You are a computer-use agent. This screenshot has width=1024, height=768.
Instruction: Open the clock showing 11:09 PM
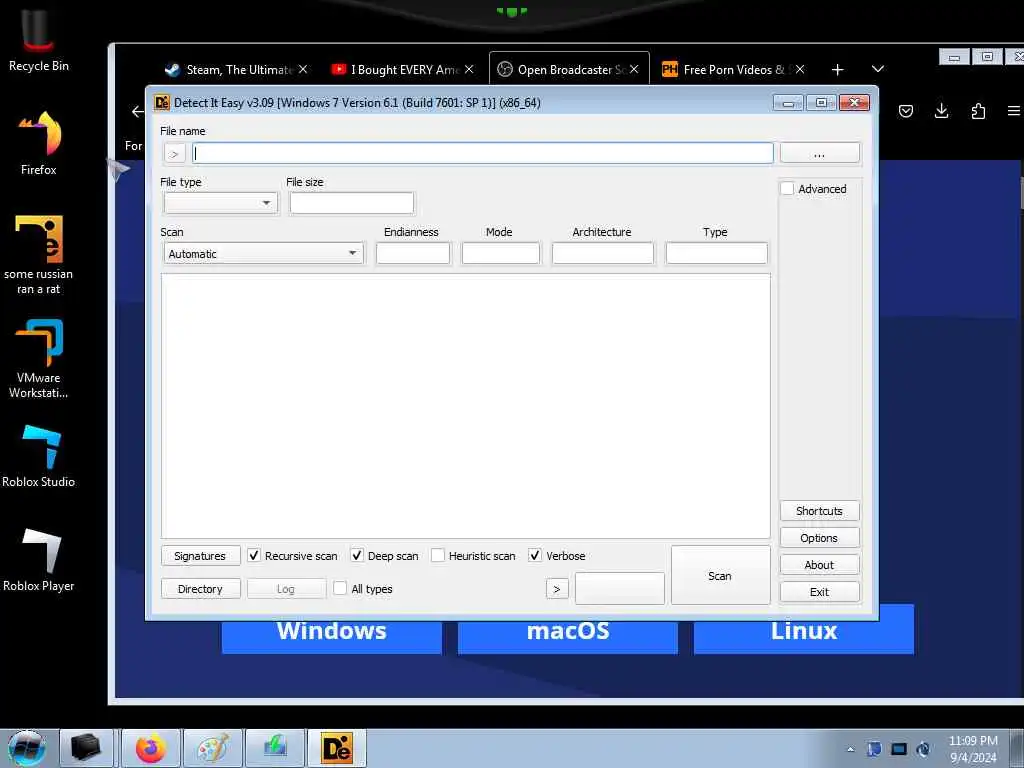[973, 748]
